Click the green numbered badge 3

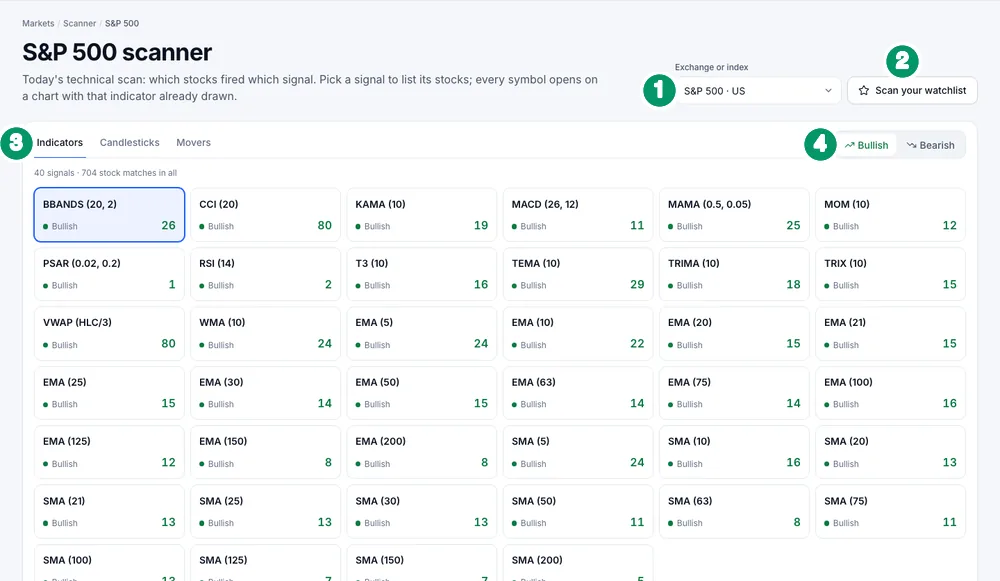click(16, 143)
